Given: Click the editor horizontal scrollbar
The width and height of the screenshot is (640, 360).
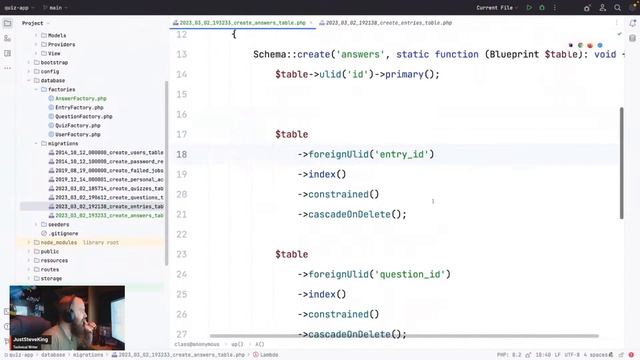Looking at the screenshot, I should [x=404, y=336].
